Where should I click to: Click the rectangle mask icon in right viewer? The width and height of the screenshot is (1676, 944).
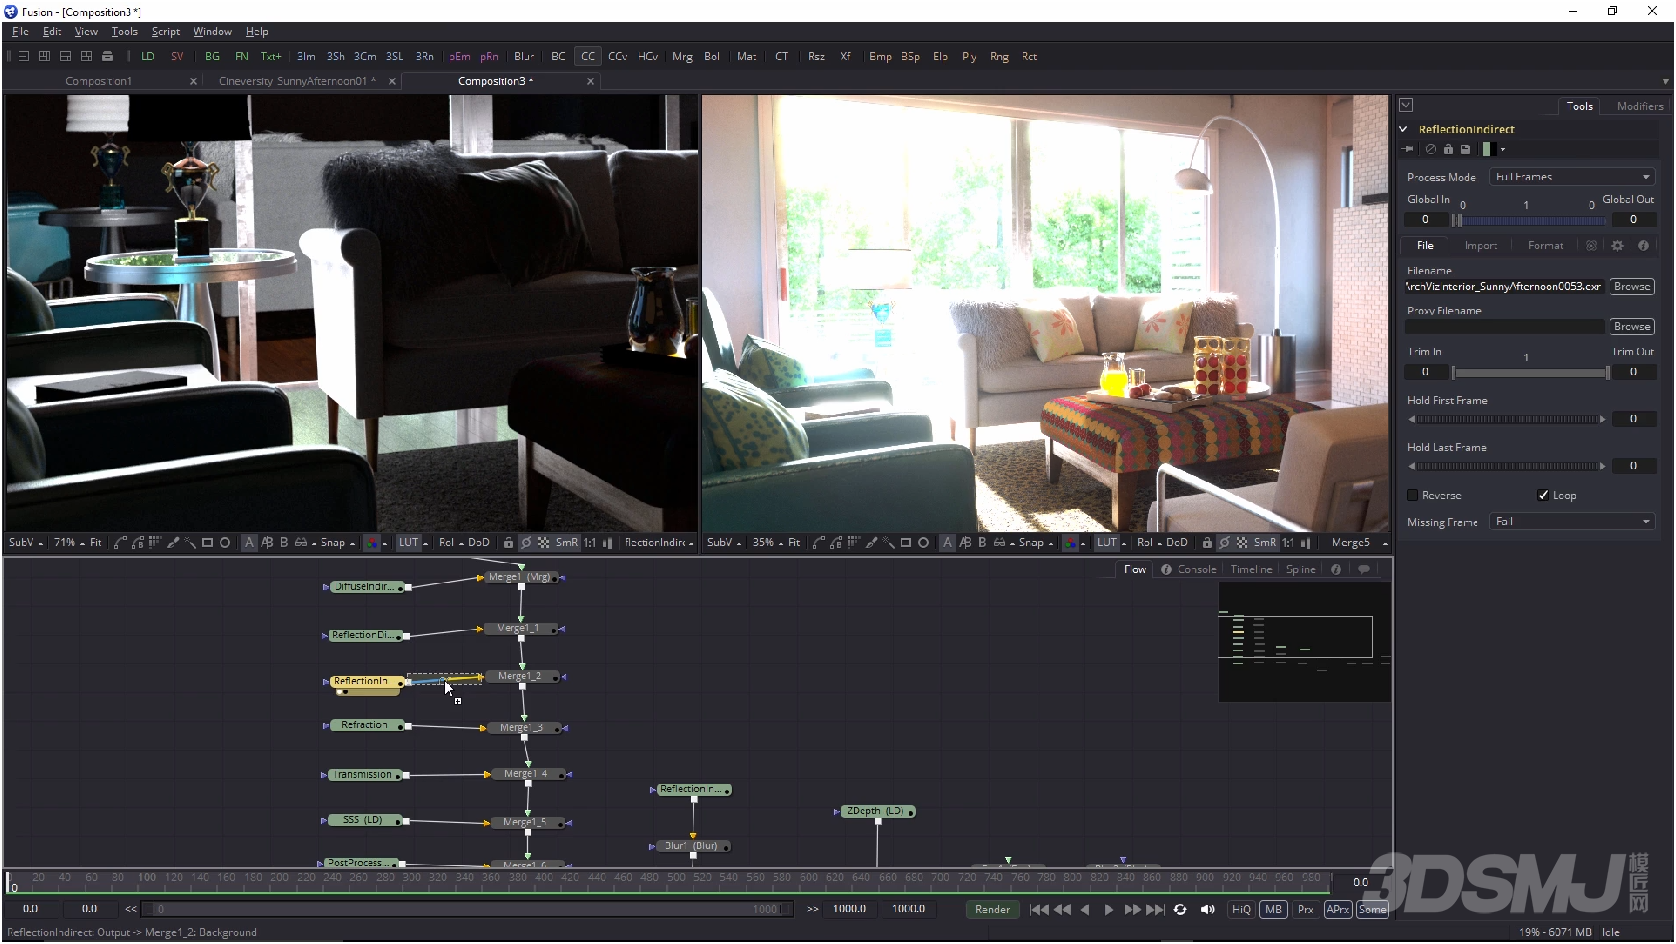coord(905,543)
